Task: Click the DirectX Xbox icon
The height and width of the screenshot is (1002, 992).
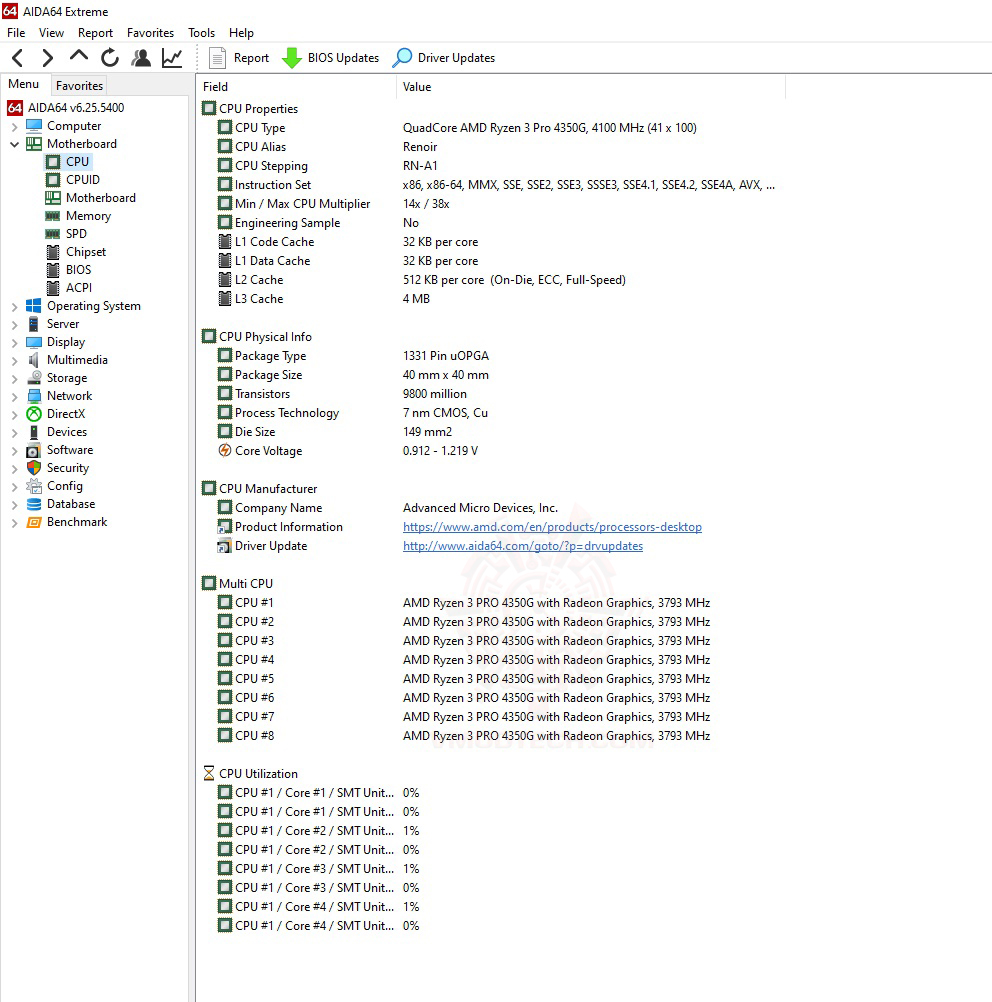Action: 34,414
